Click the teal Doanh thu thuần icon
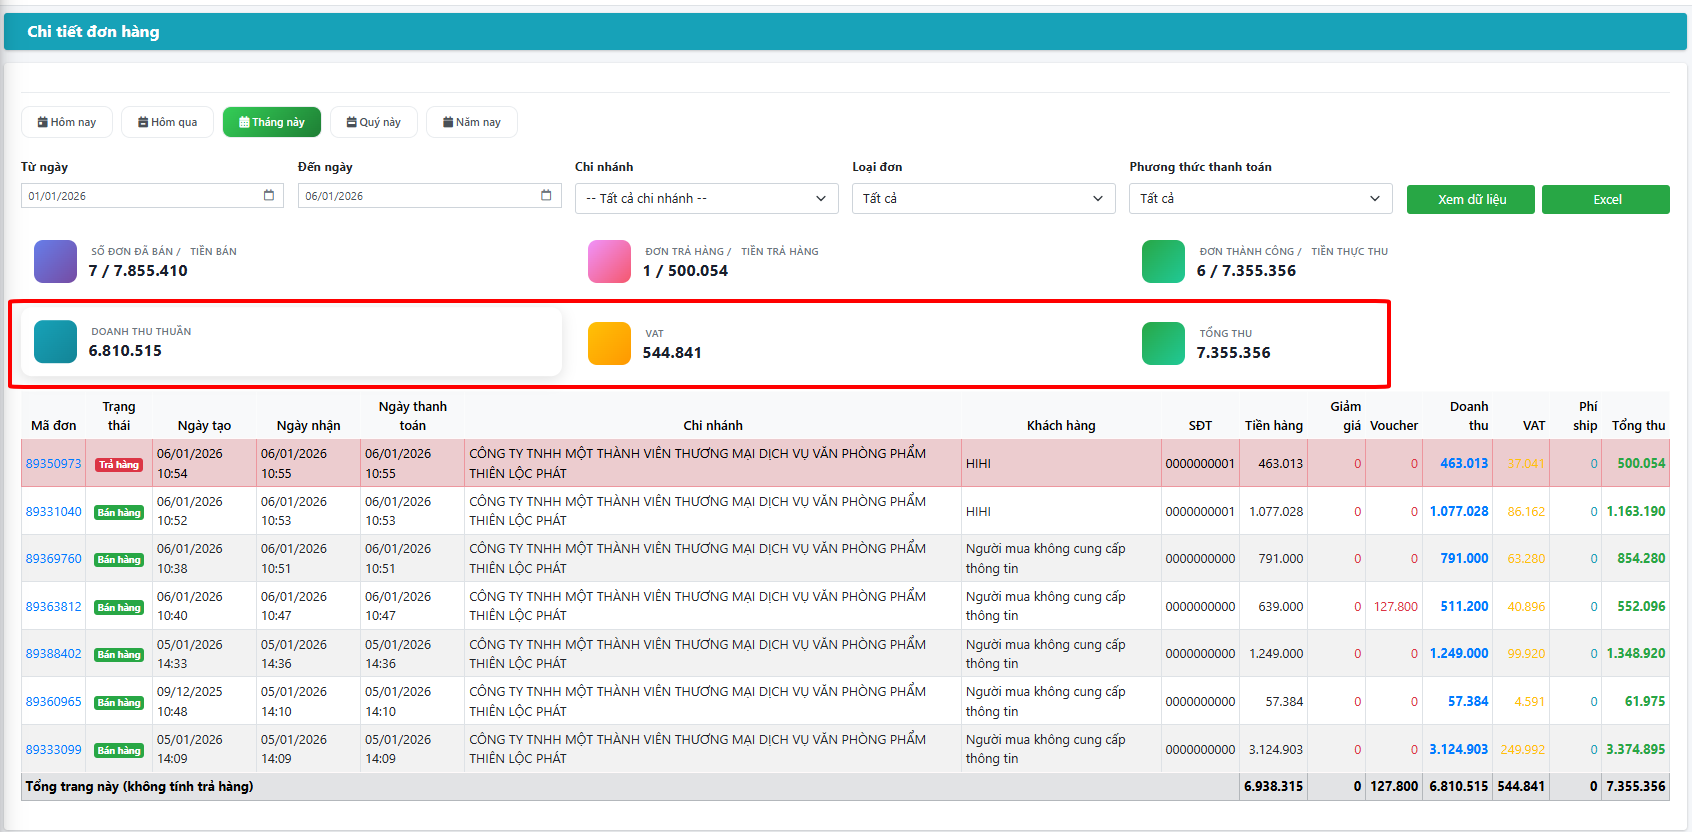The width and height of the screenshot is (1692, 832). click(55, 342)
